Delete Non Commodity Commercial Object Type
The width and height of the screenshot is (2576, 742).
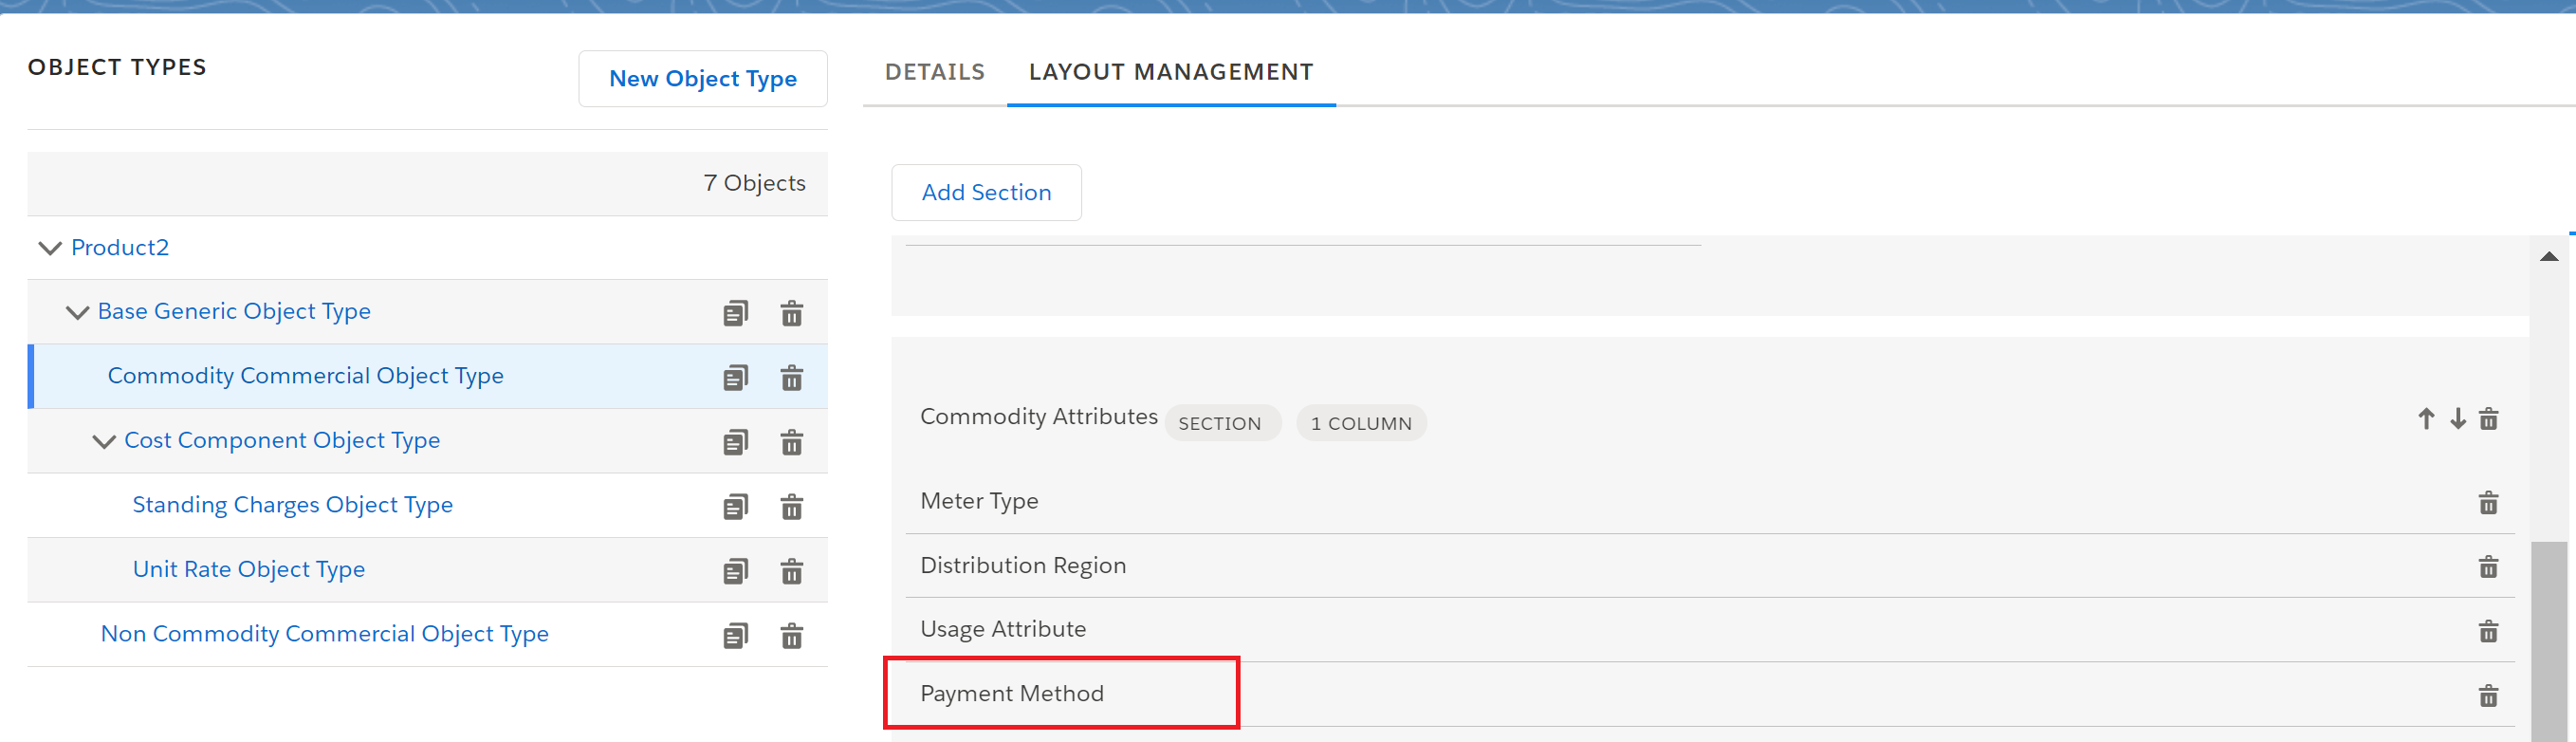click(x=791, y=636)
